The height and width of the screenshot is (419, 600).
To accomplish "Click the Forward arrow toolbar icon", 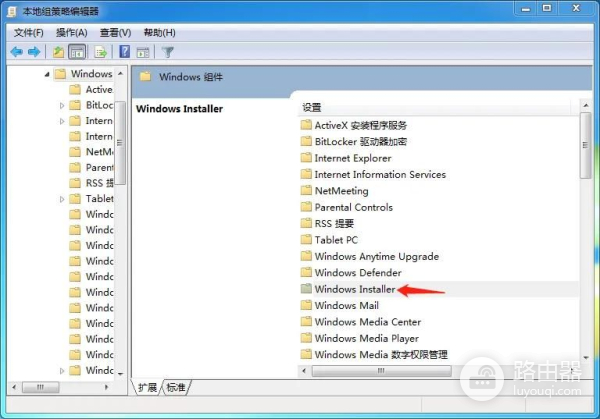I will pos(34,52).
